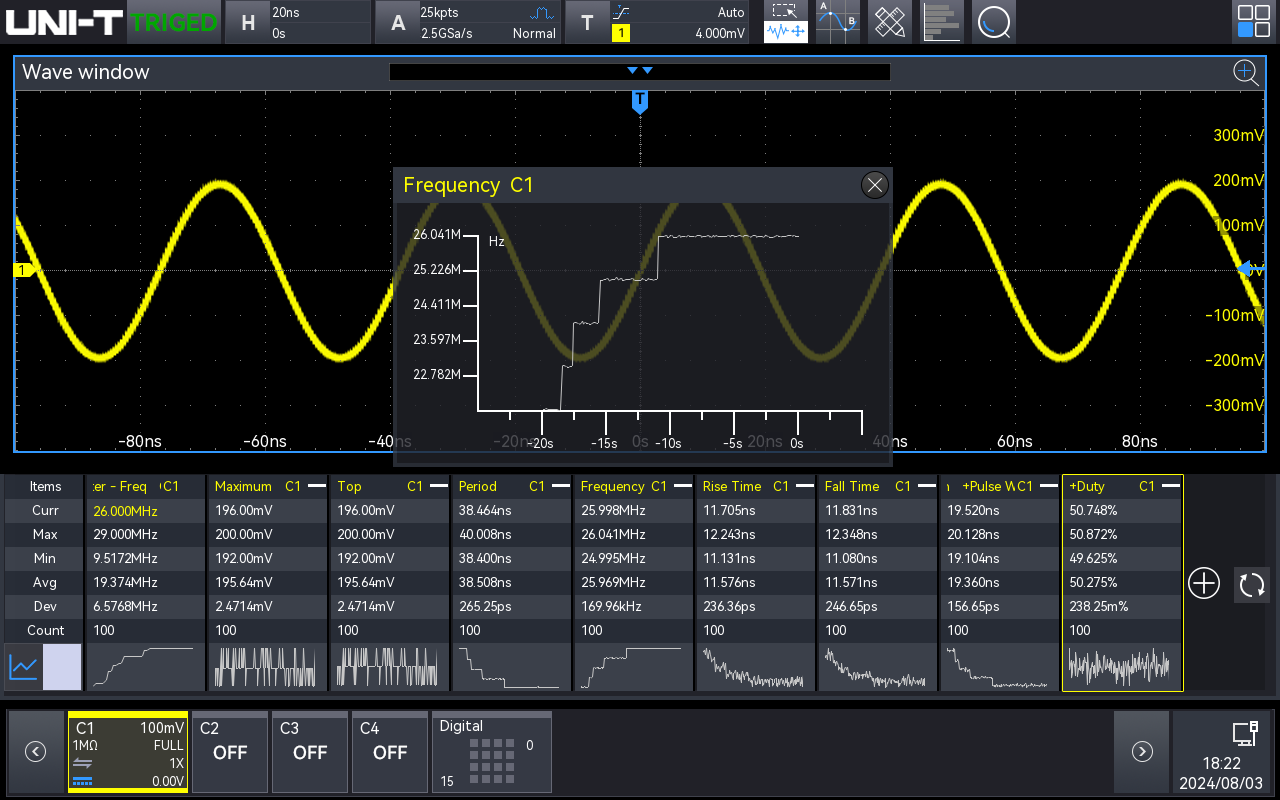Reset statistics with the refresh icon
The width and height of the screenshot is (1280, 800).
pos(1251,583)
